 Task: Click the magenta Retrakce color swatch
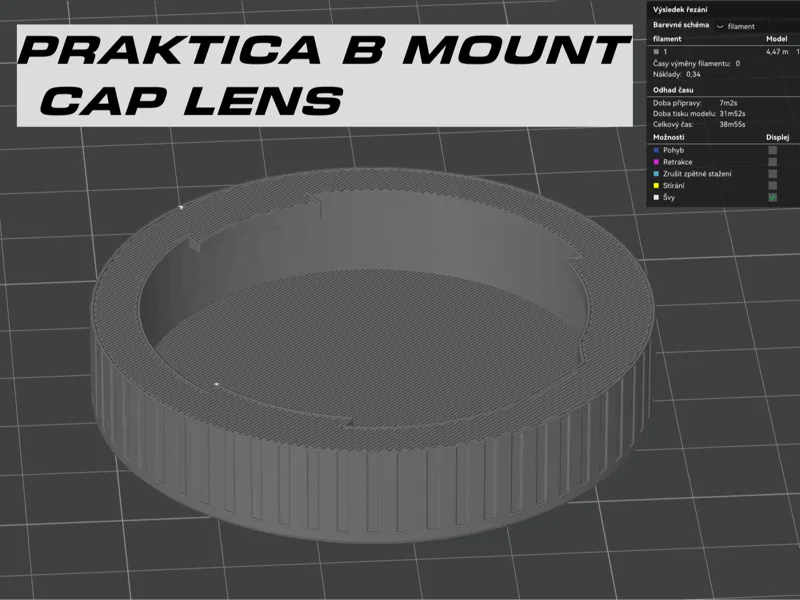click(657, 162)
